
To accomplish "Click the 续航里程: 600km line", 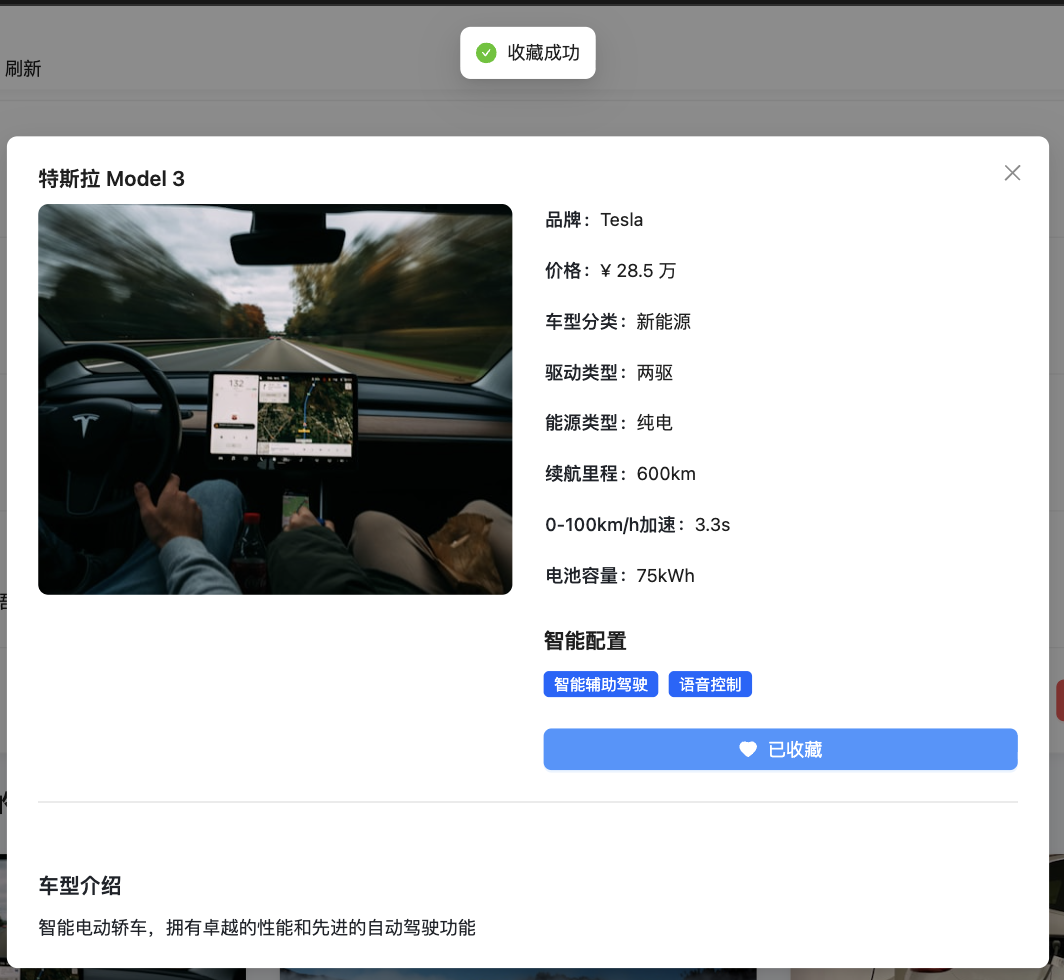I will point(620,474).
